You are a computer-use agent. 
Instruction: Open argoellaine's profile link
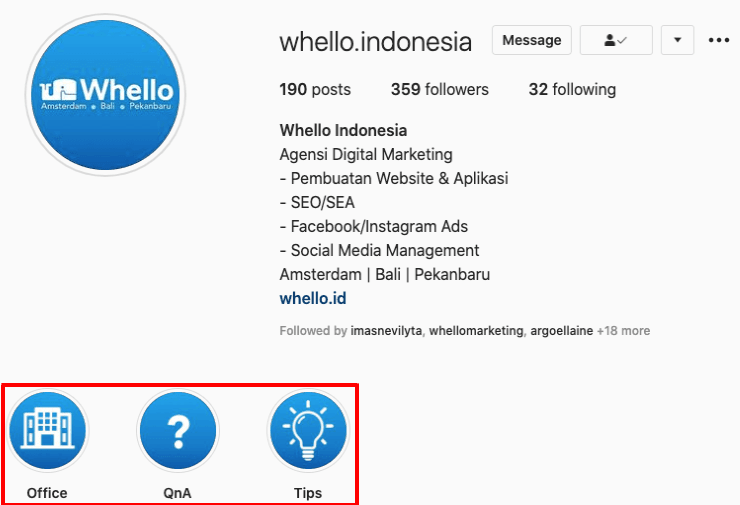pos(562,330)
